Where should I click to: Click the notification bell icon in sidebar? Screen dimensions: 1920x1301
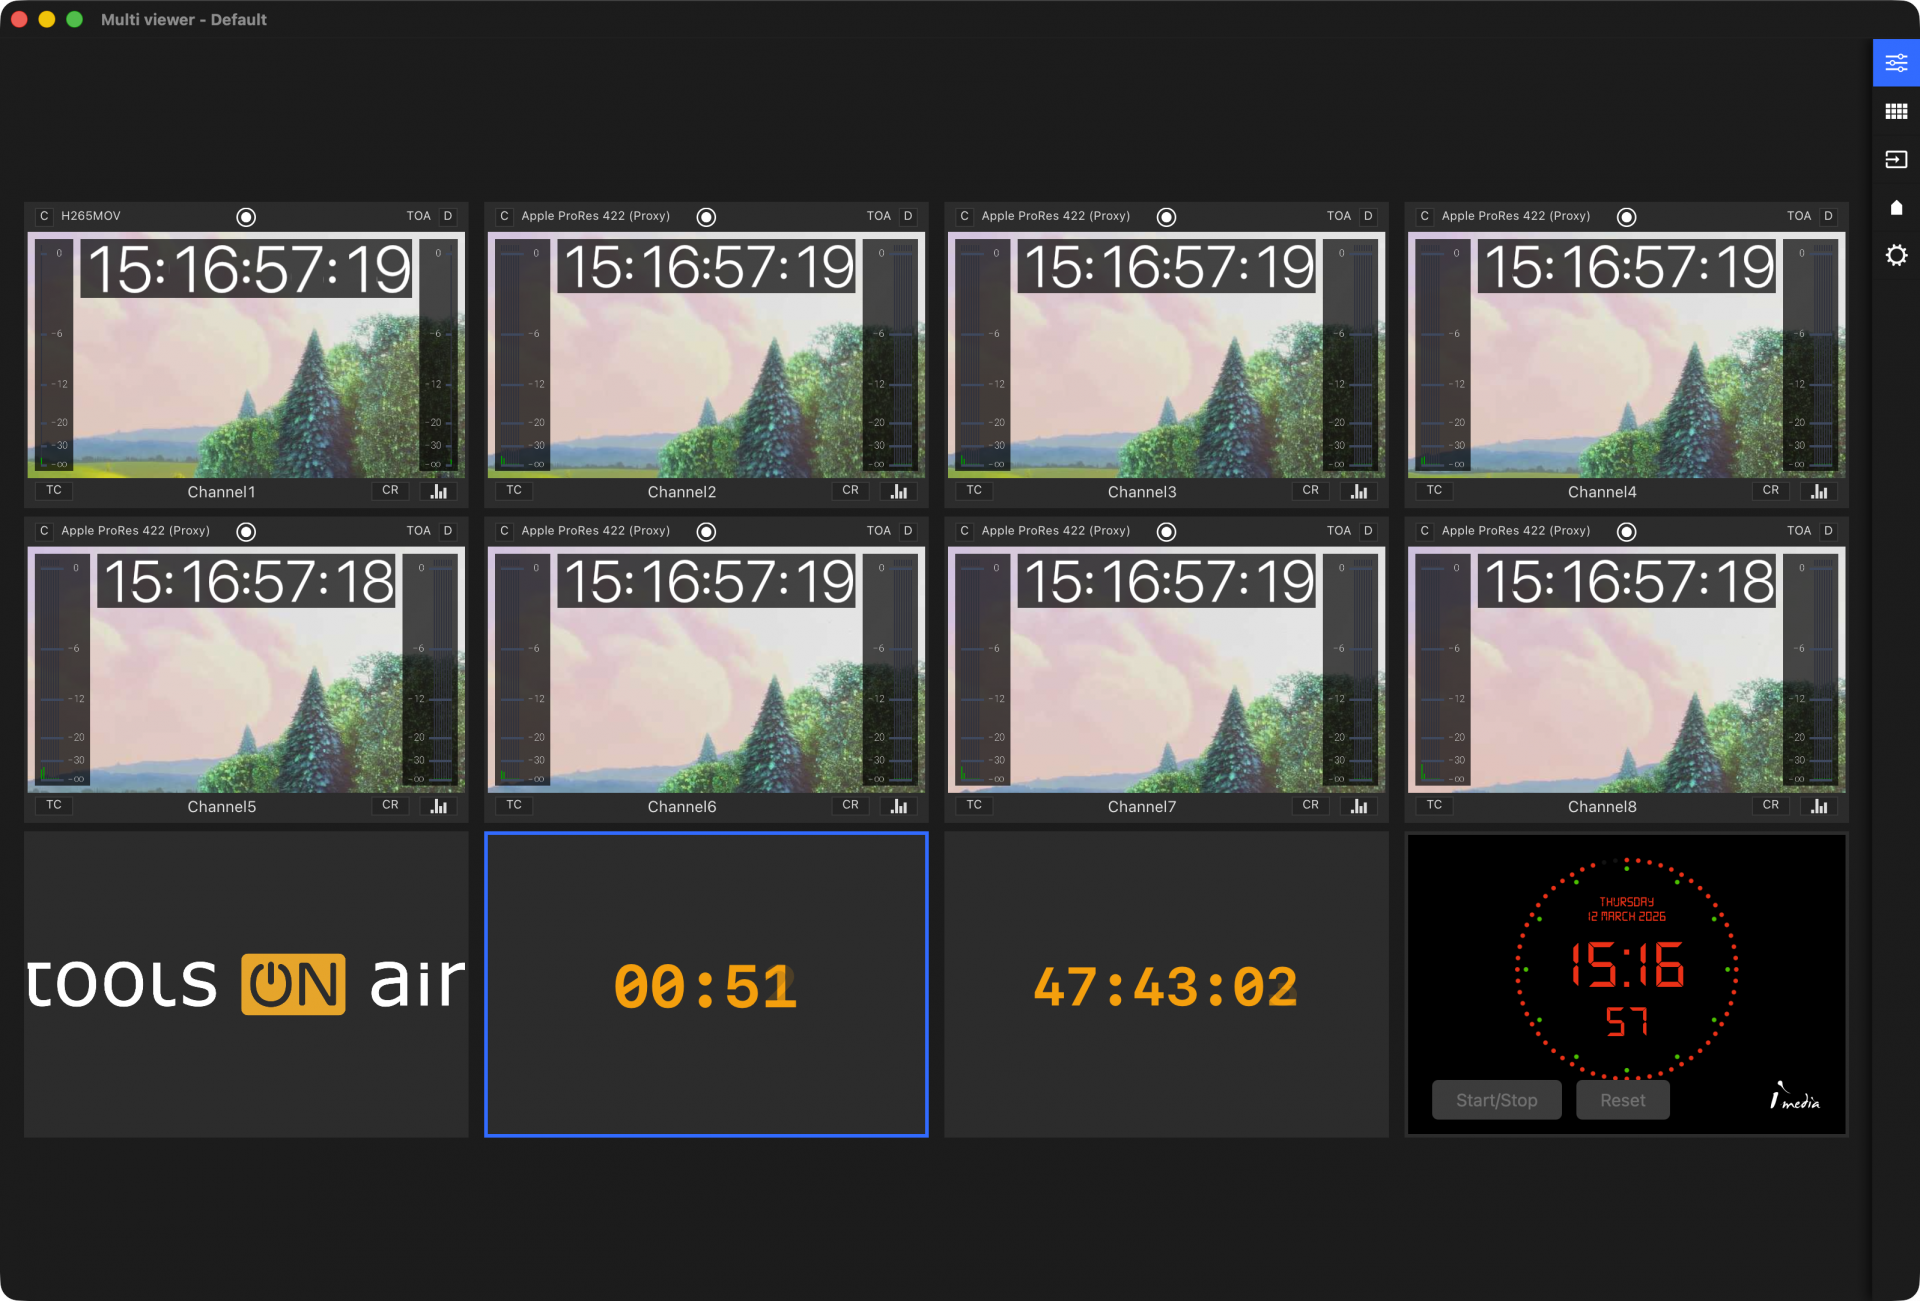pyautogui.click(x=1896, y=207)
